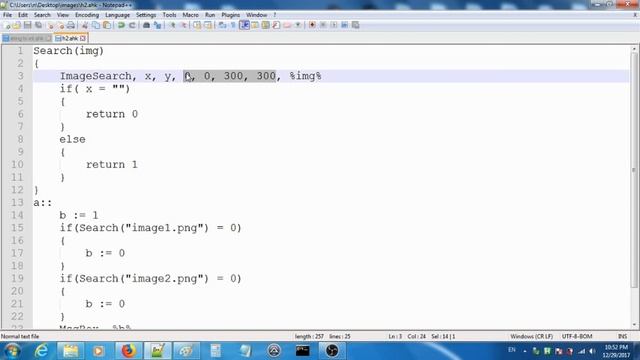Screen dimensions: 640x360
Task: Click the "Windows (CR LF)" status bar field
Action: pyautogui.click(x=531, y=336)
